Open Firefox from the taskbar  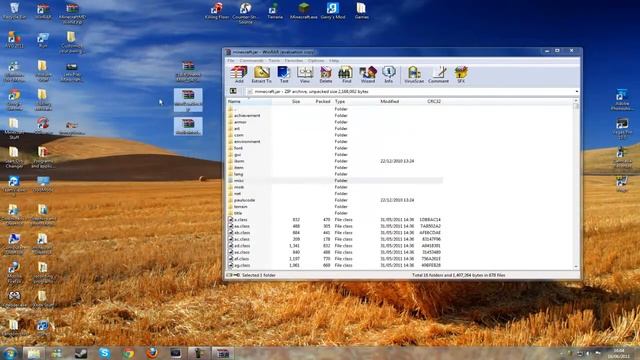(152, 353)
